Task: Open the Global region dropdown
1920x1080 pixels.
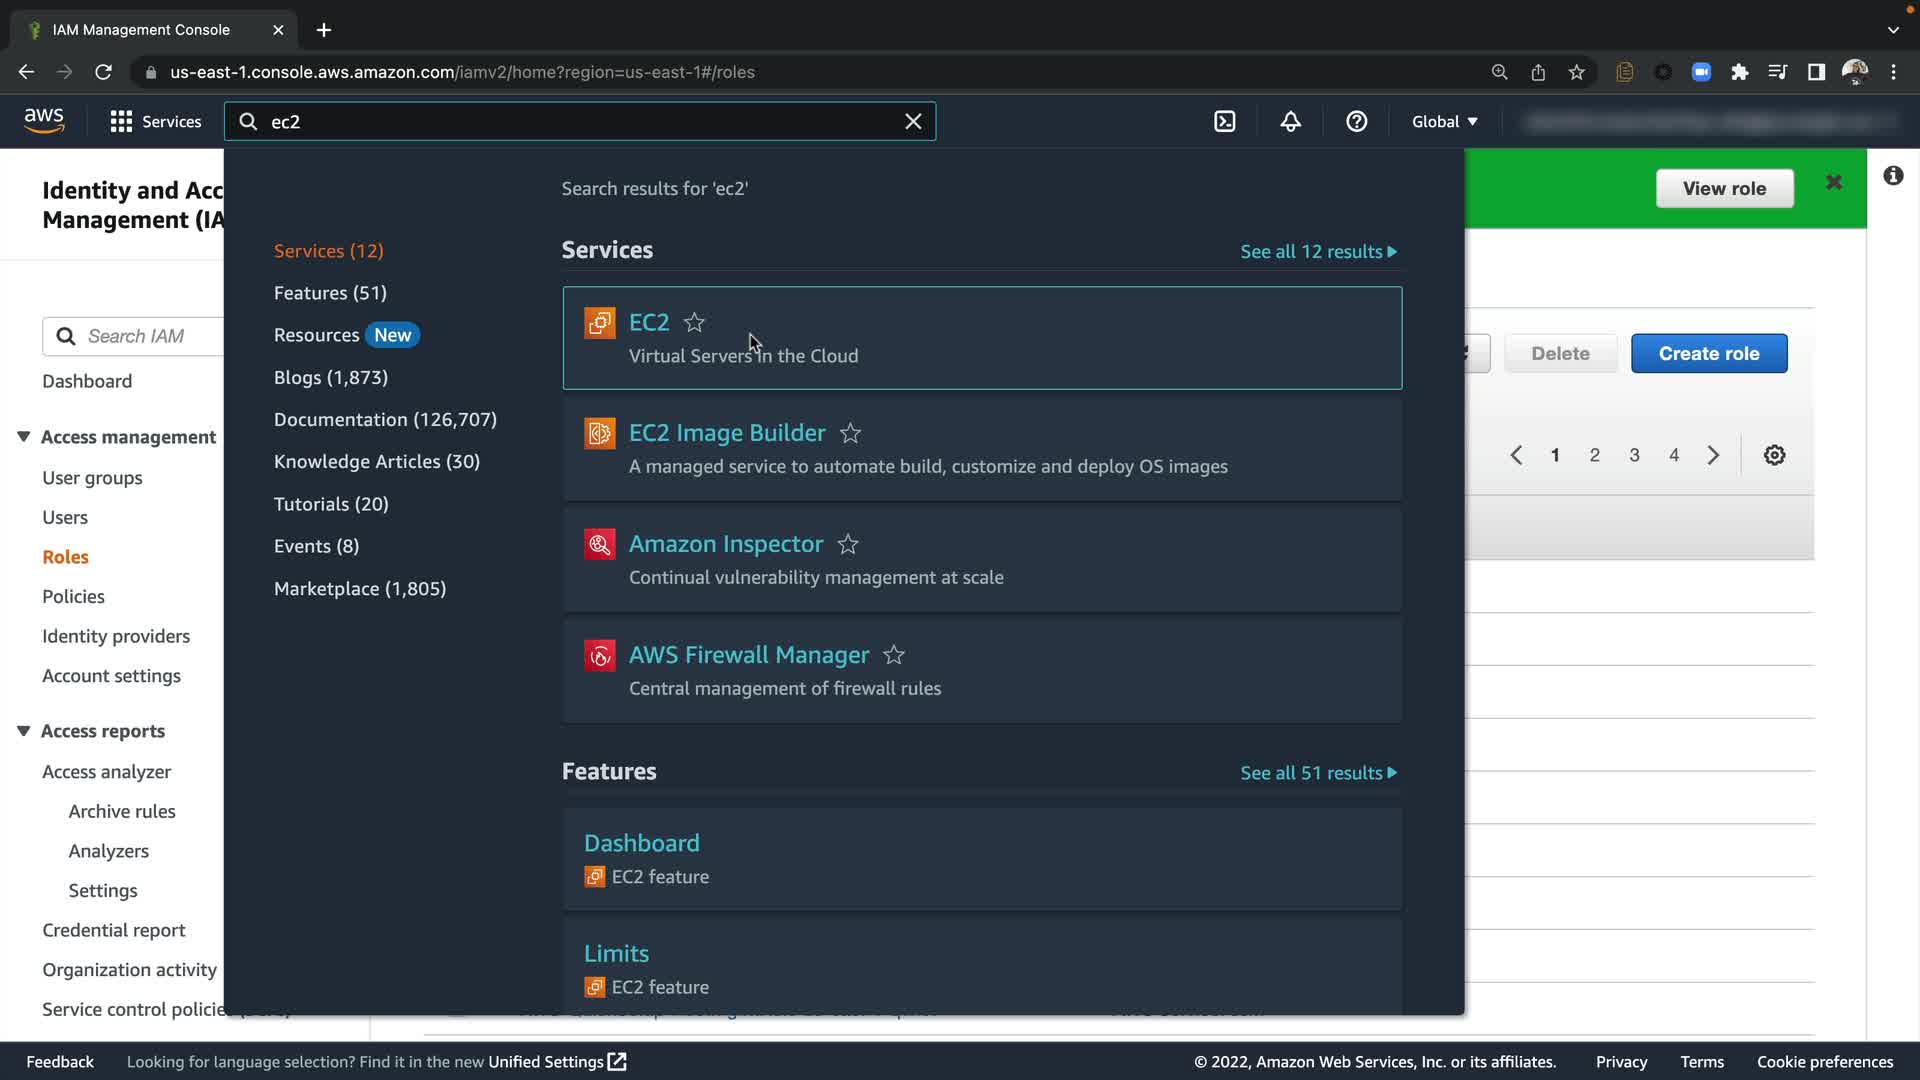Action: pos(1444,122)
